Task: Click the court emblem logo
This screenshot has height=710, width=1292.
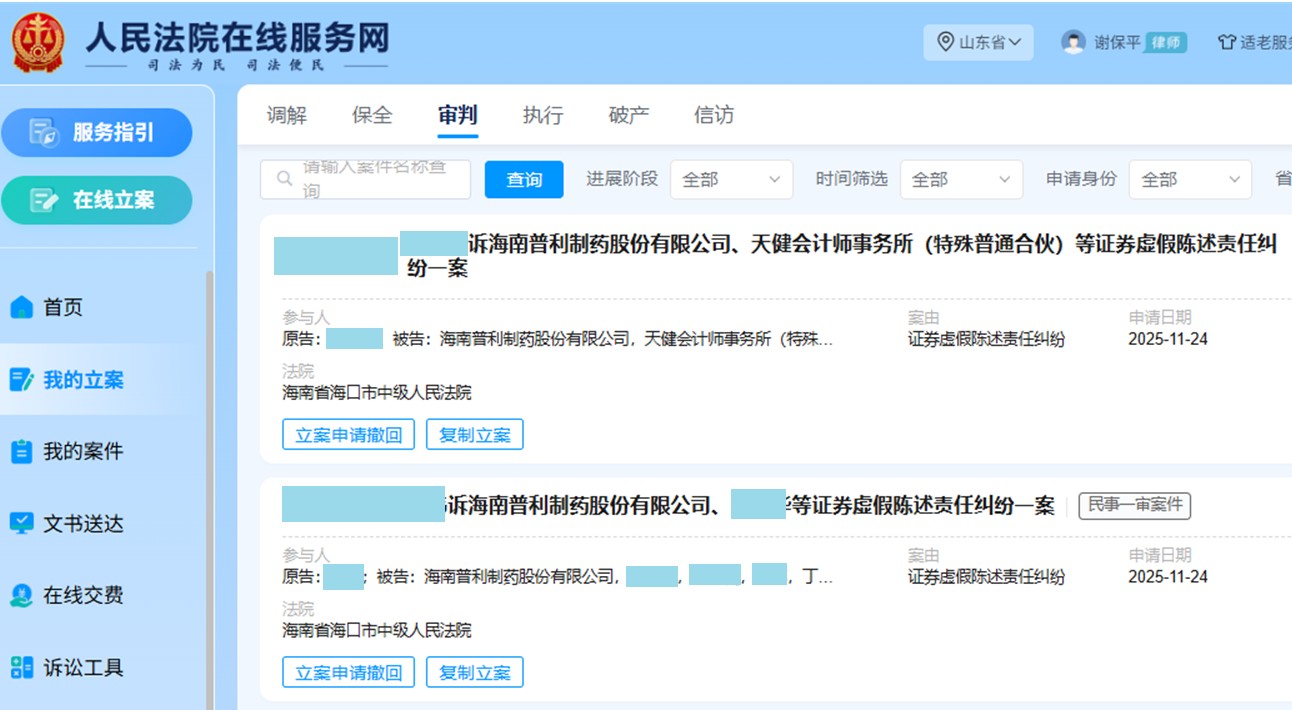Action: (x=39, y=43)
